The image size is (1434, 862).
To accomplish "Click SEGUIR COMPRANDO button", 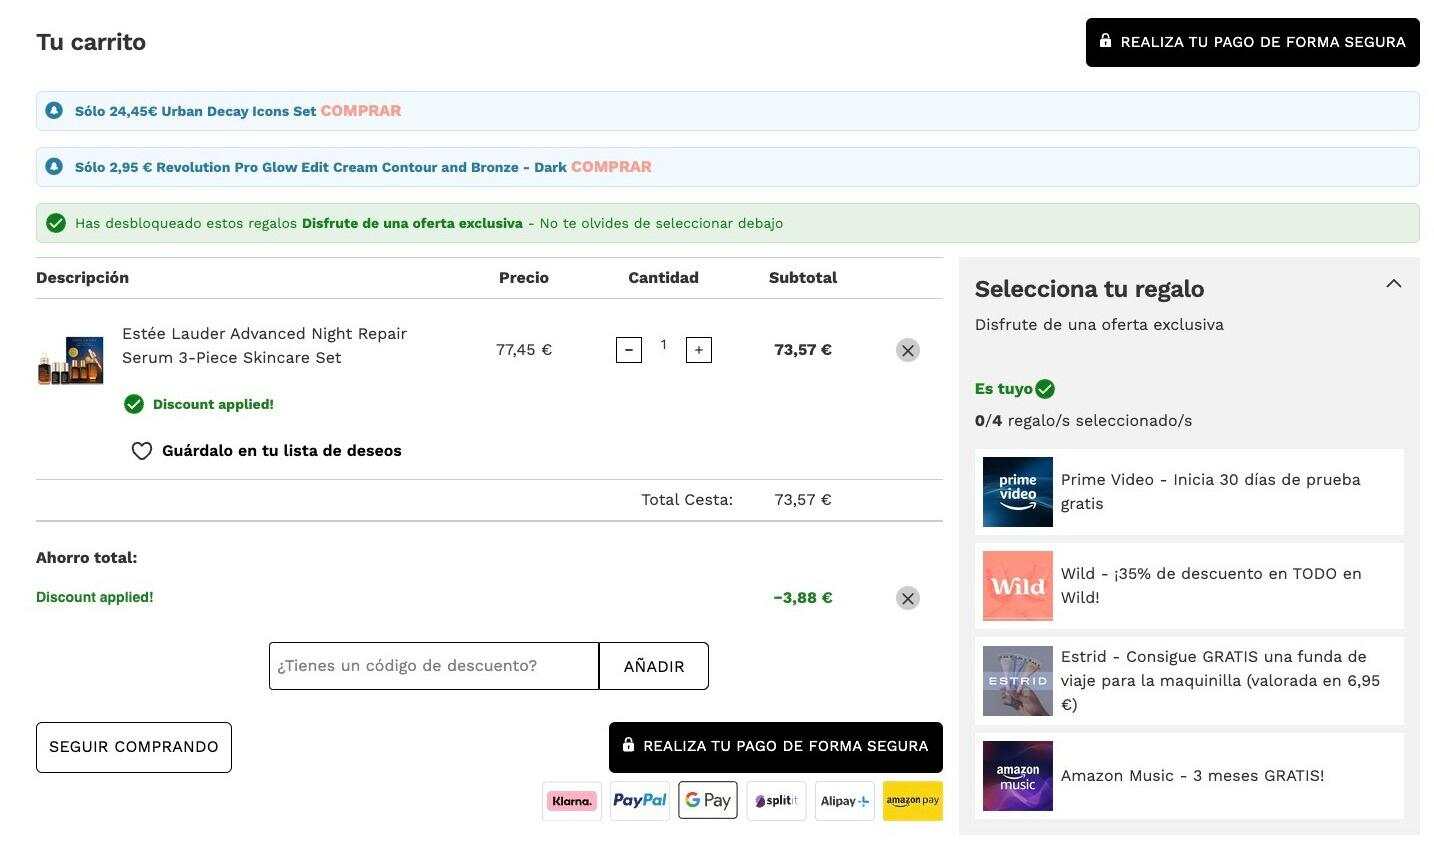I will tap(134, 747).
